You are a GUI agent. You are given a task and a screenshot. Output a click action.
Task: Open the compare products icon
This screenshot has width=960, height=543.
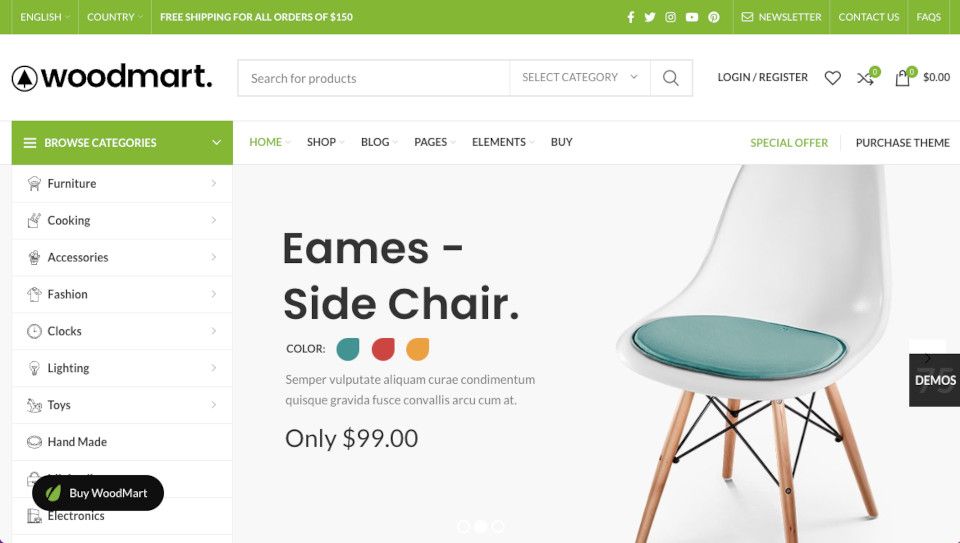pos(865,78)
